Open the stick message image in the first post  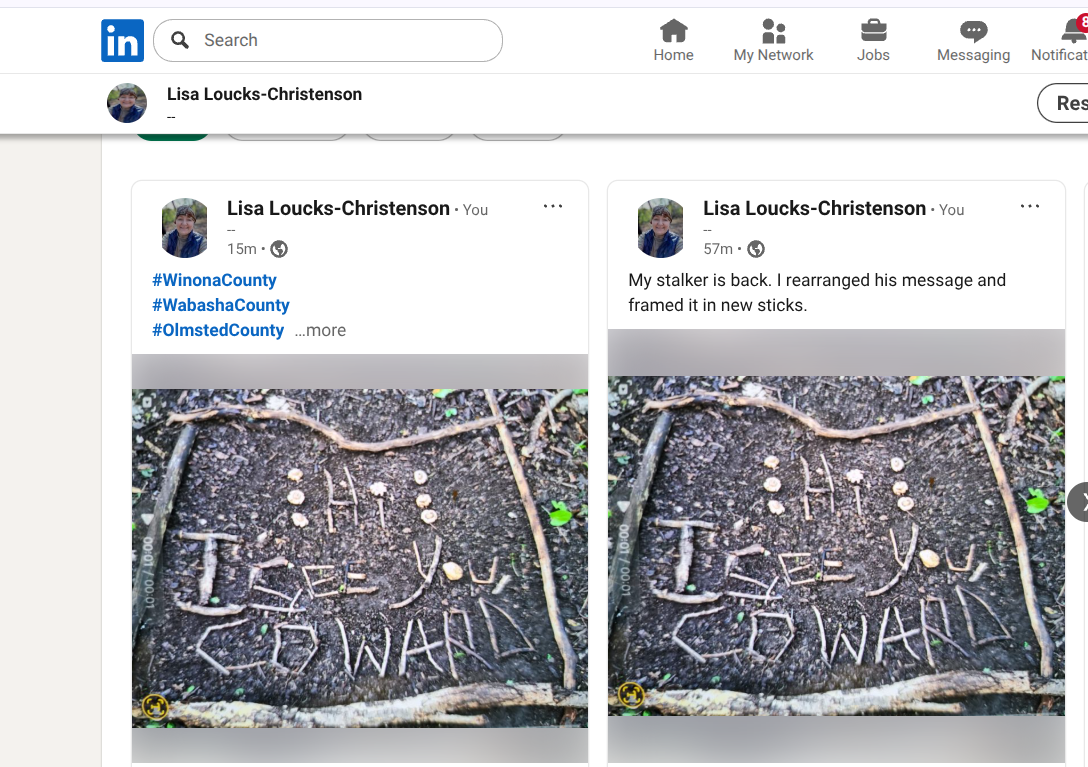click(360, 558)
